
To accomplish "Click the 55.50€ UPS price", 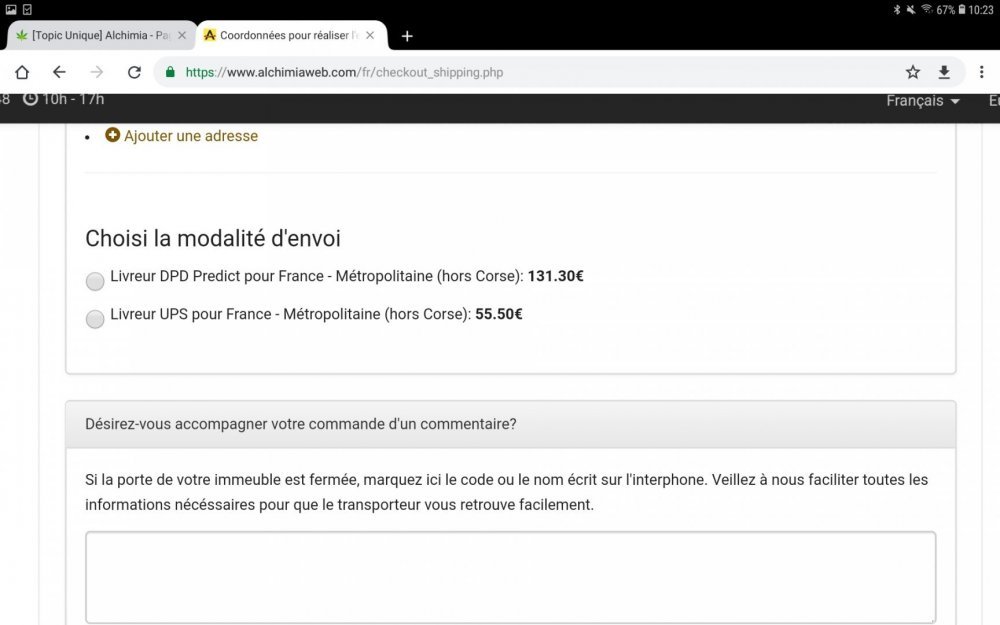I will pyautogui.click(x=499, y=314).
